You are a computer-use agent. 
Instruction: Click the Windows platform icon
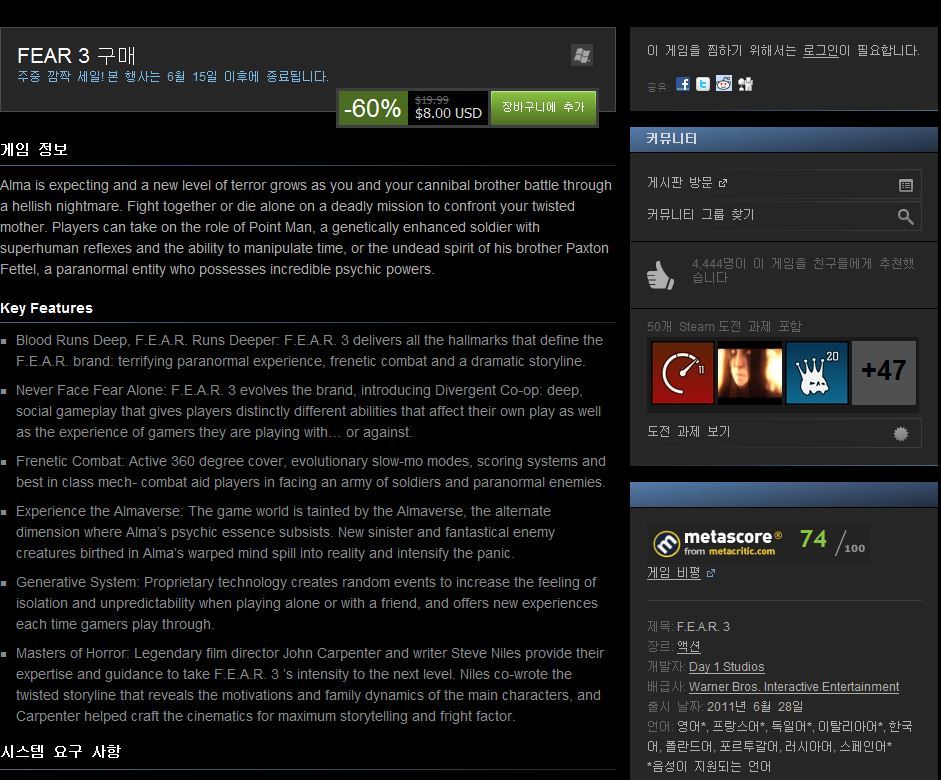tap(582, 56)
